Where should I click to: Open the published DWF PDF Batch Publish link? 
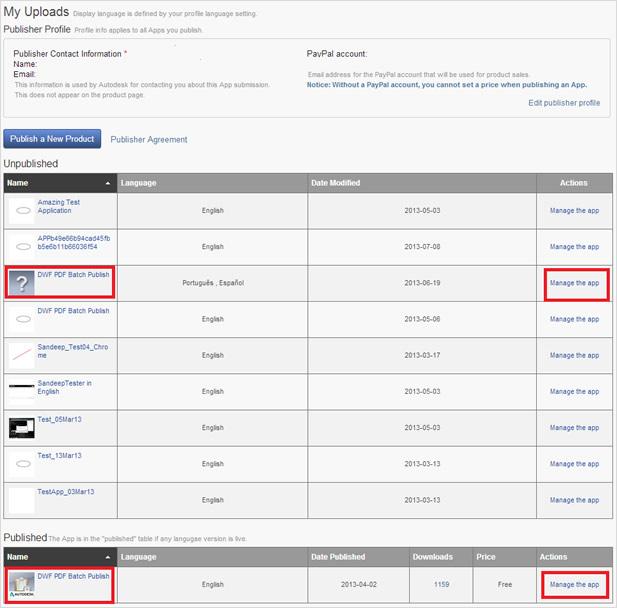73,576
